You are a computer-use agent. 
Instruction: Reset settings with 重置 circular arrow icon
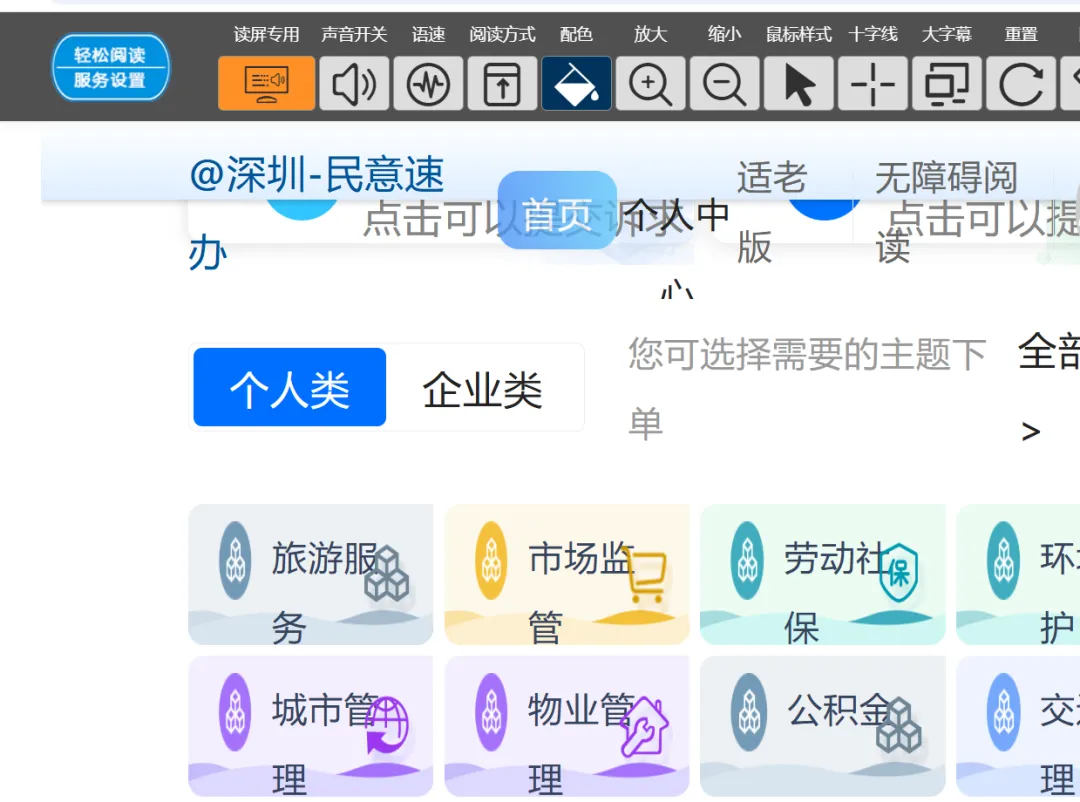[x=1021, y=84]
